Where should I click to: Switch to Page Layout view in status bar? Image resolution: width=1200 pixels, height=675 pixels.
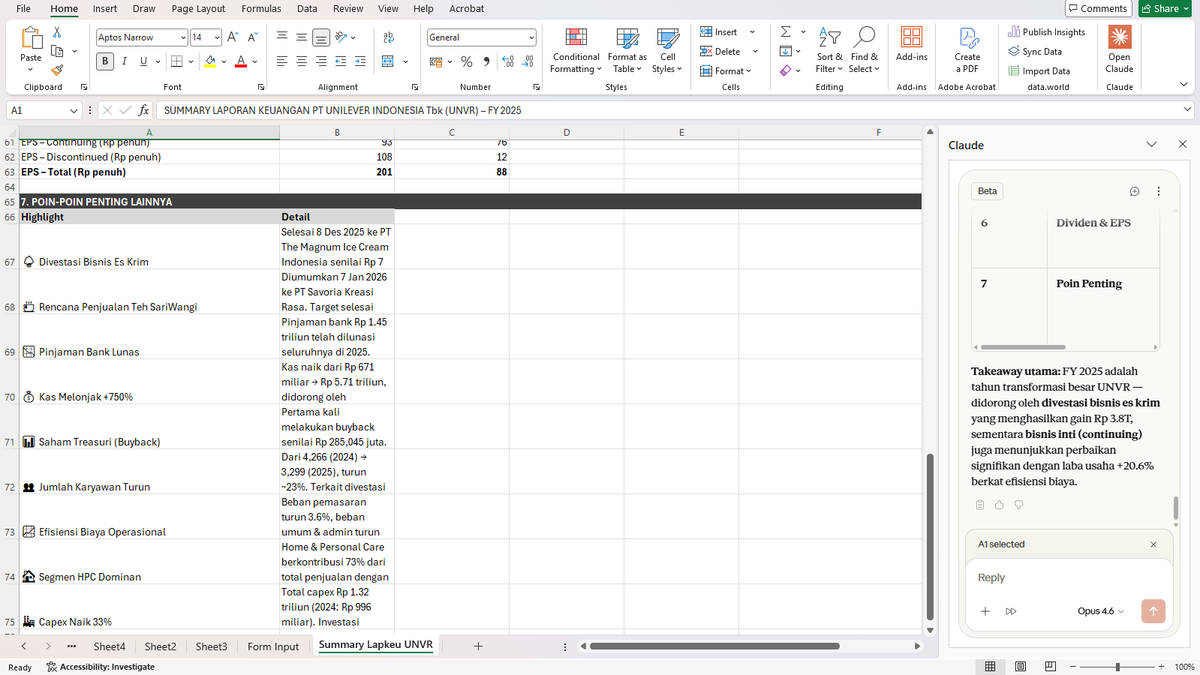coord(1021,667)
